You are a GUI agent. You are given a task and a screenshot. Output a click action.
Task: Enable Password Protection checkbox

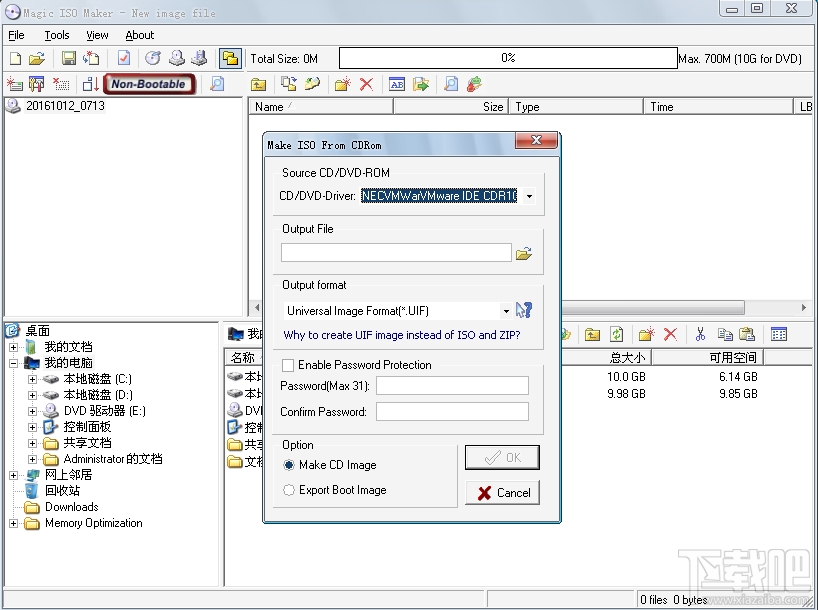[287, 365]
